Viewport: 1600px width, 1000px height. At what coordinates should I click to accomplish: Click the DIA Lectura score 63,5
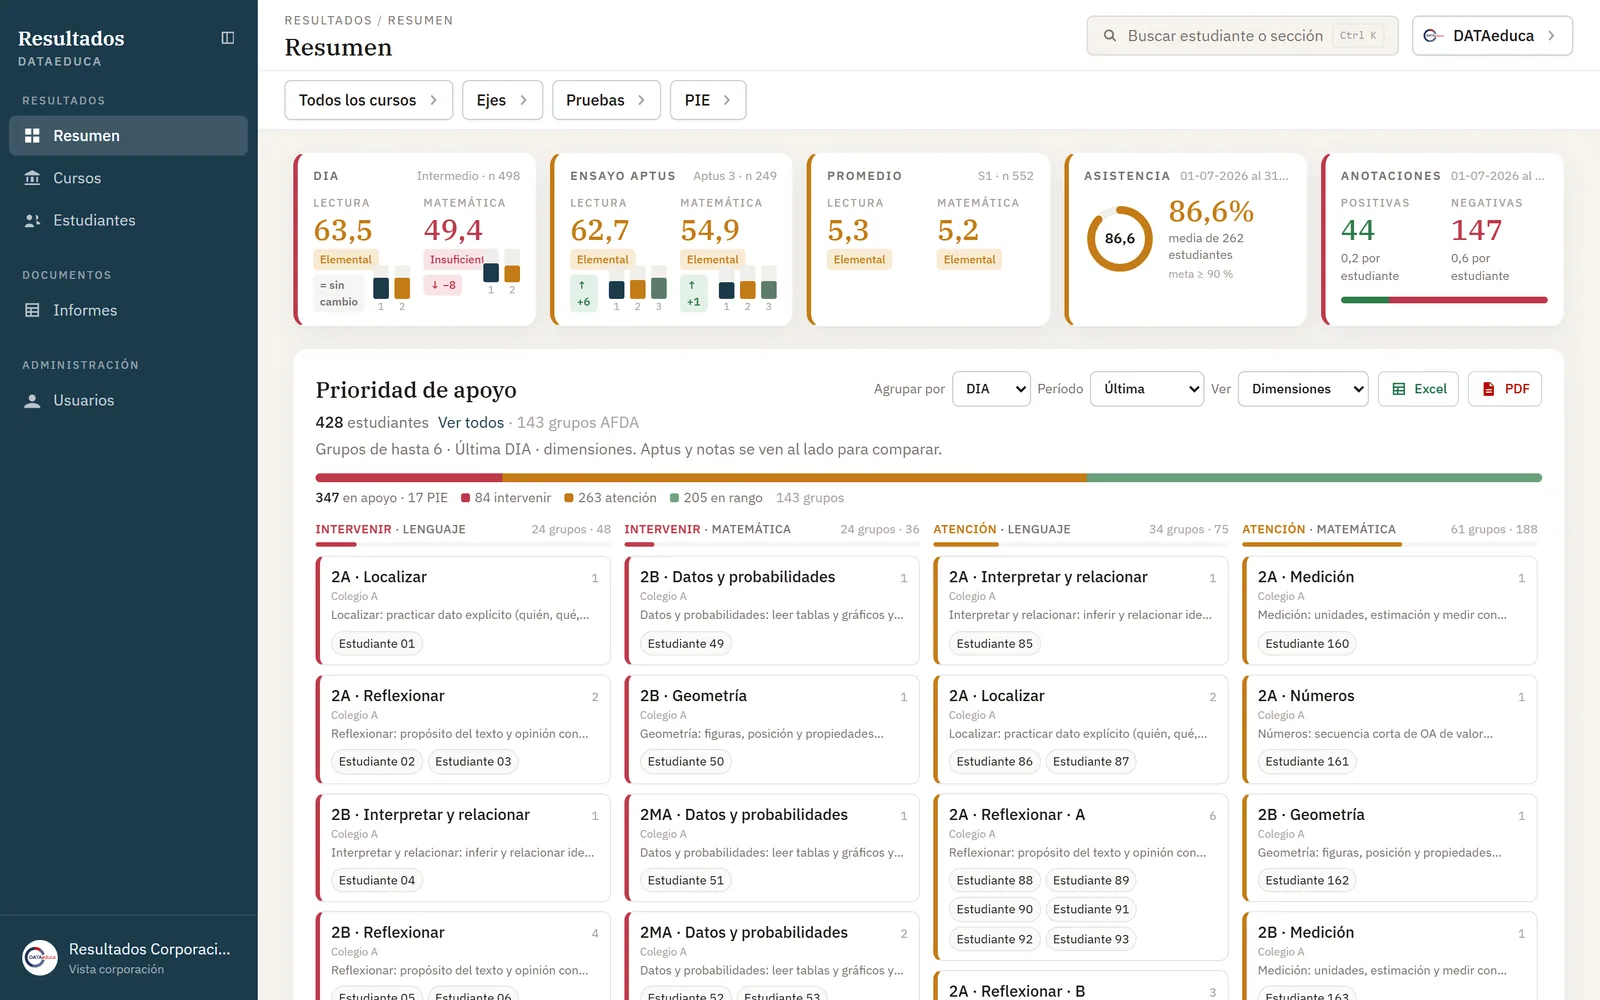pyautogui.click(x=343, y=231)
